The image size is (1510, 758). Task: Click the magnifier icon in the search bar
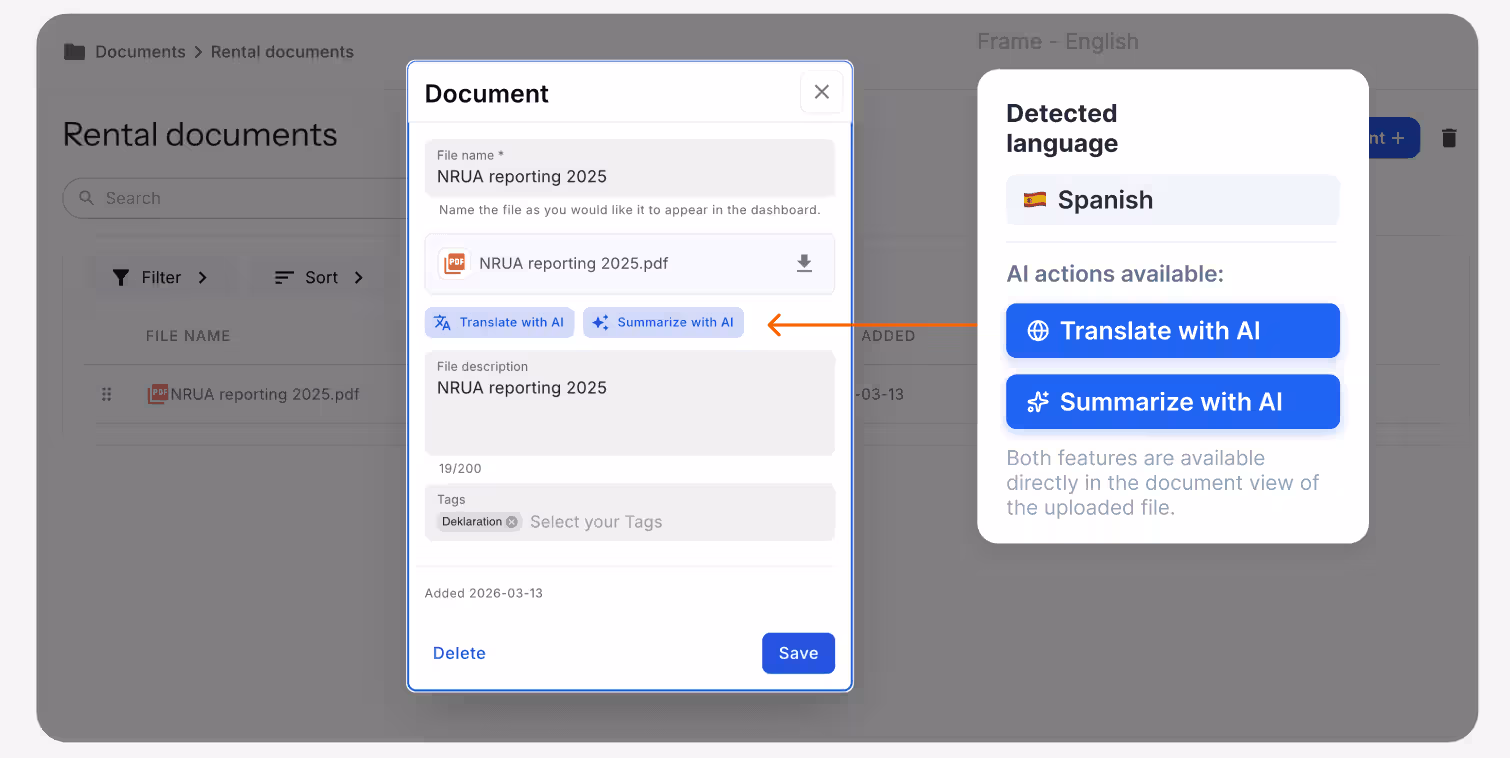(x=86, y=198)
